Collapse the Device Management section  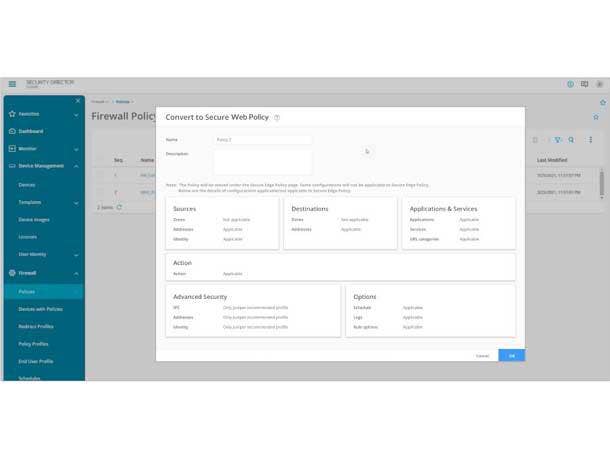[76, 166]
